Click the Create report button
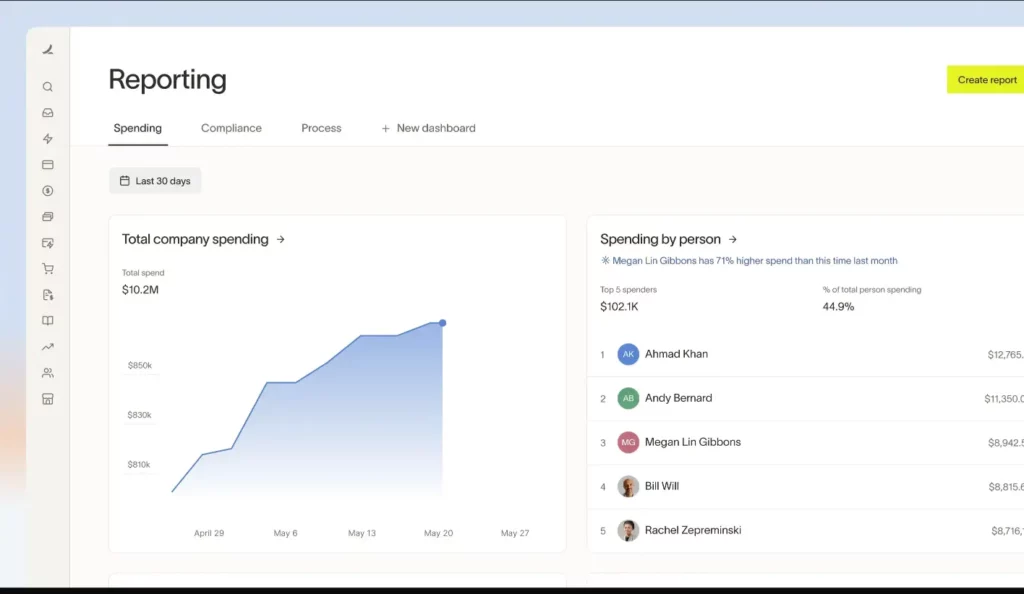The image size is (1024, 594). click(x=986, y=79)
